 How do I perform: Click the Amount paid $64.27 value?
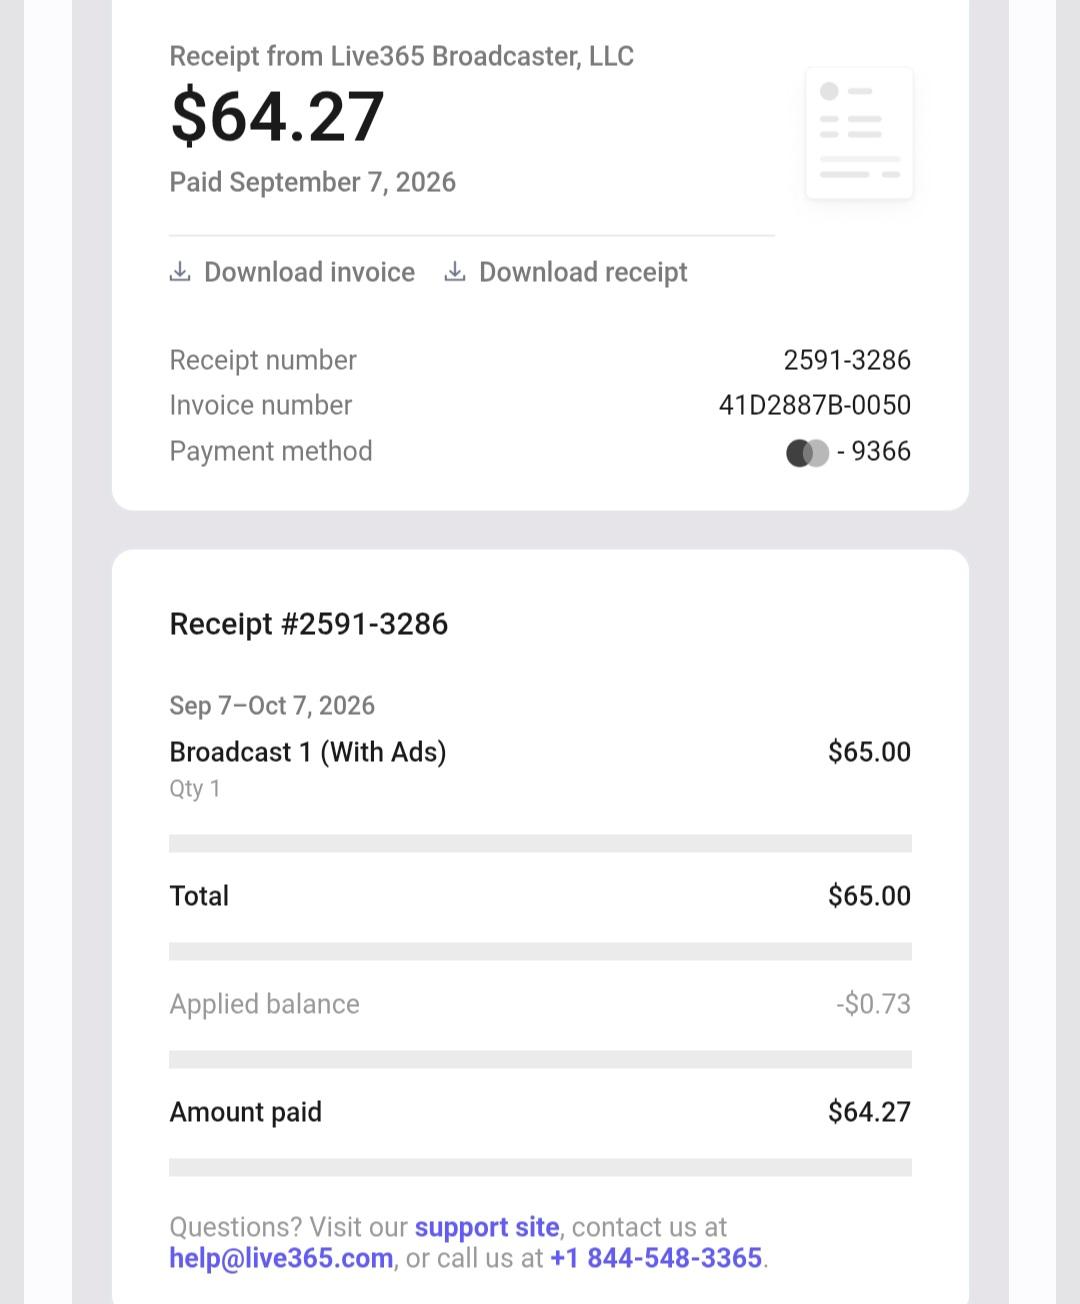[x=870, y=1112]
